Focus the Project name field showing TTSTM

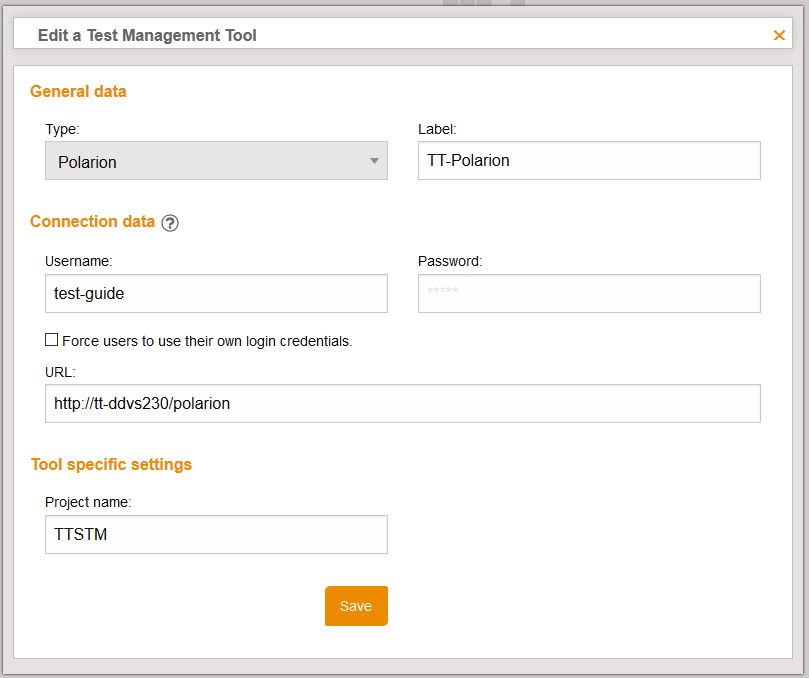(216, 535)
